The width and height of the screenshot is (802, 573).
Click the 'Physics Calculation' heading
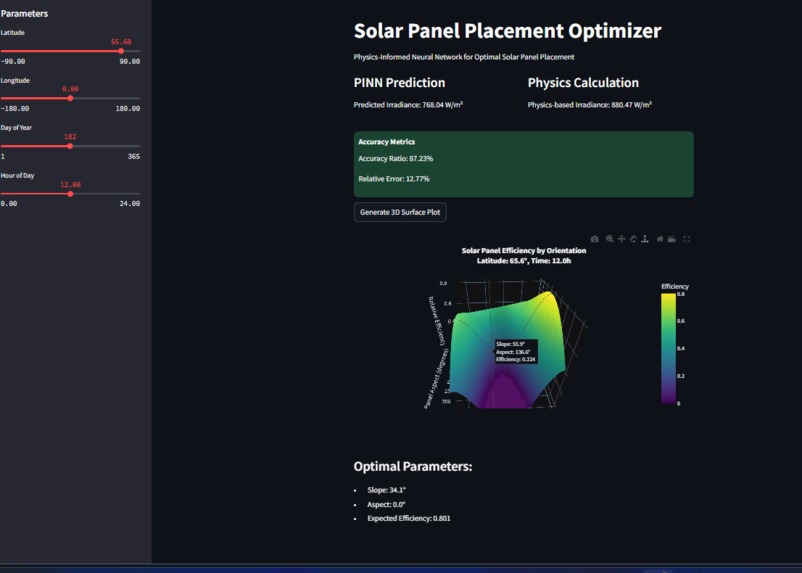583,83
